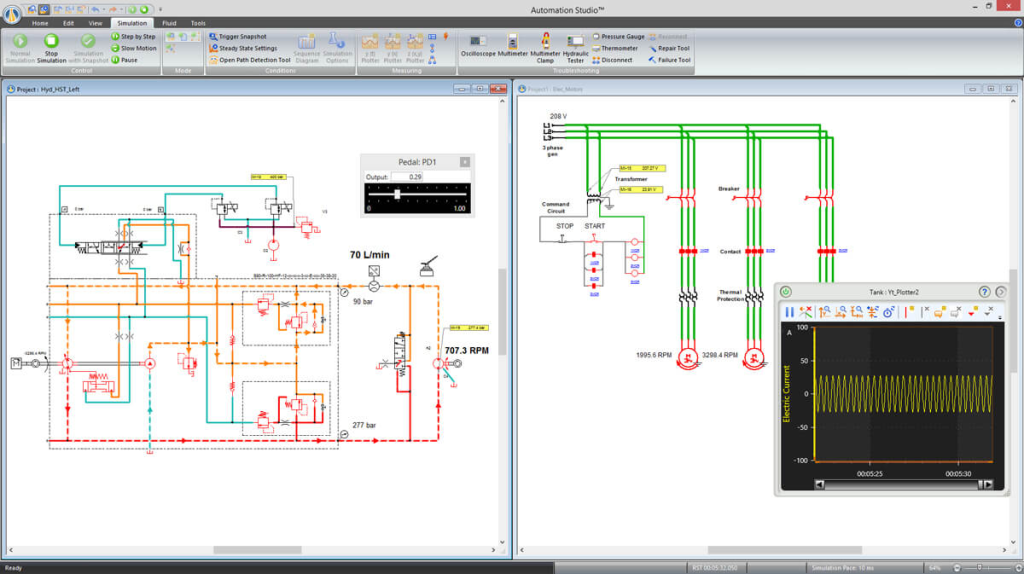Image resolution: width=1024 pixels, height=574 pixels.
Task: Close the Pedal PD1 control panel
Action: click(464, 162)
